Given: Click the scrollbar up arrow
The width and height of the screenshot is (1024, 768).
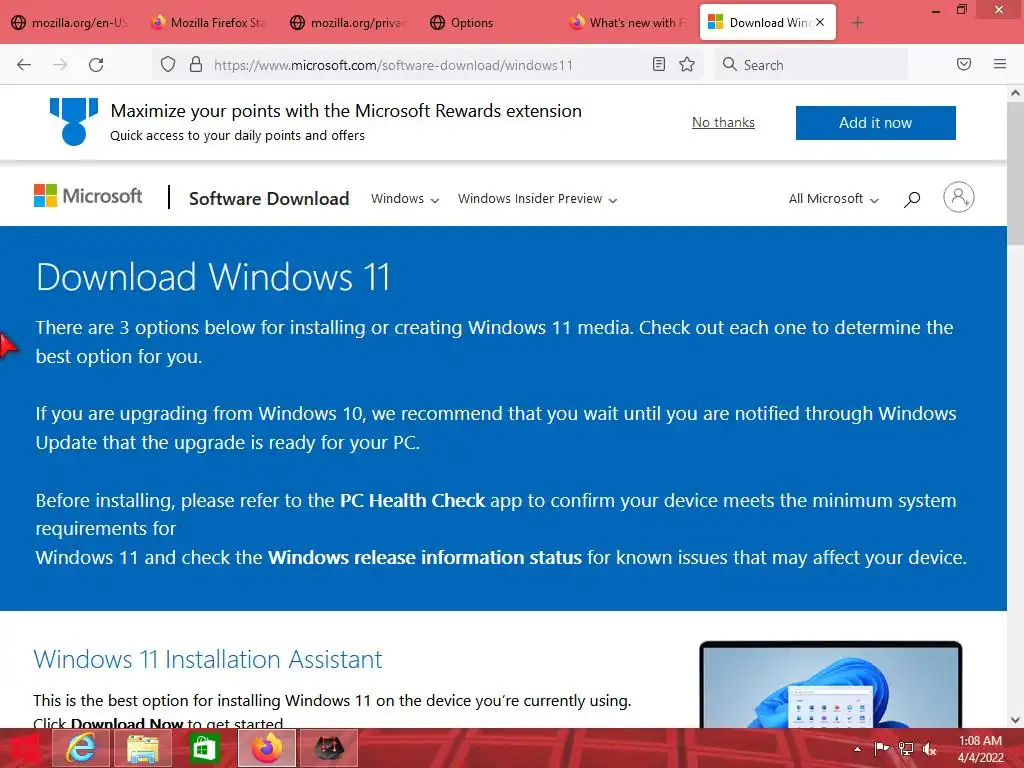Looking at the screenshot, I should coord(1015,93).
